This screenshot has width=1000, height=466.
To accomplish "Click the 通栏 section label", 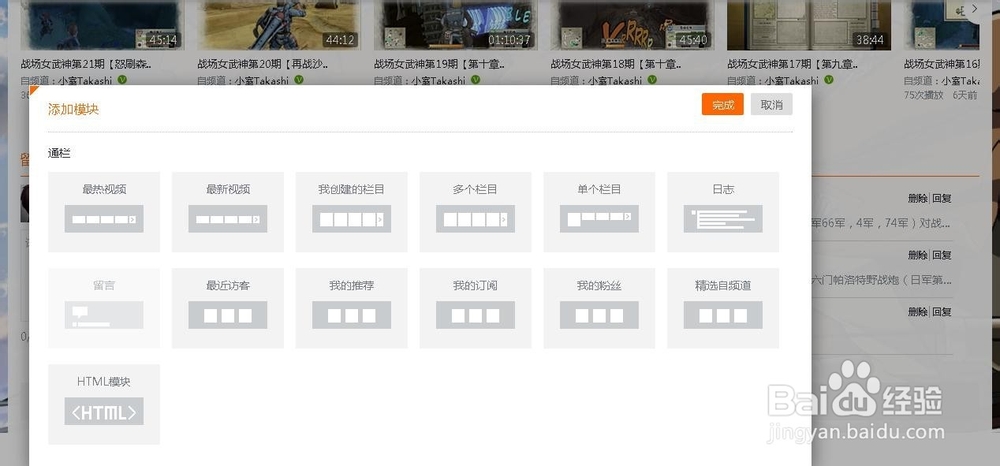I will (59, 154).
